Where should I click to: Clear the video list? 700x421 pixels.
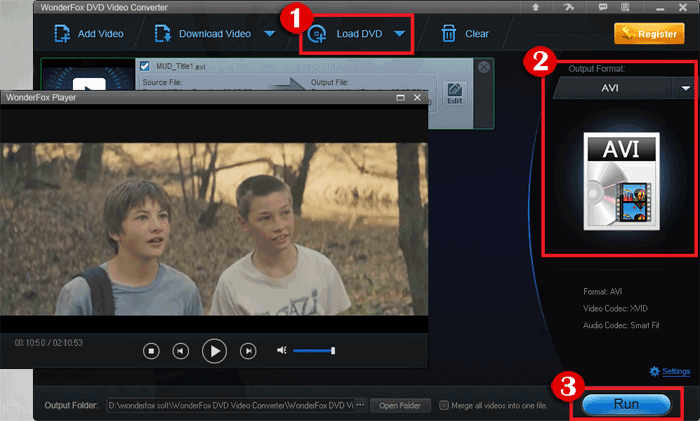pos(465,34)
